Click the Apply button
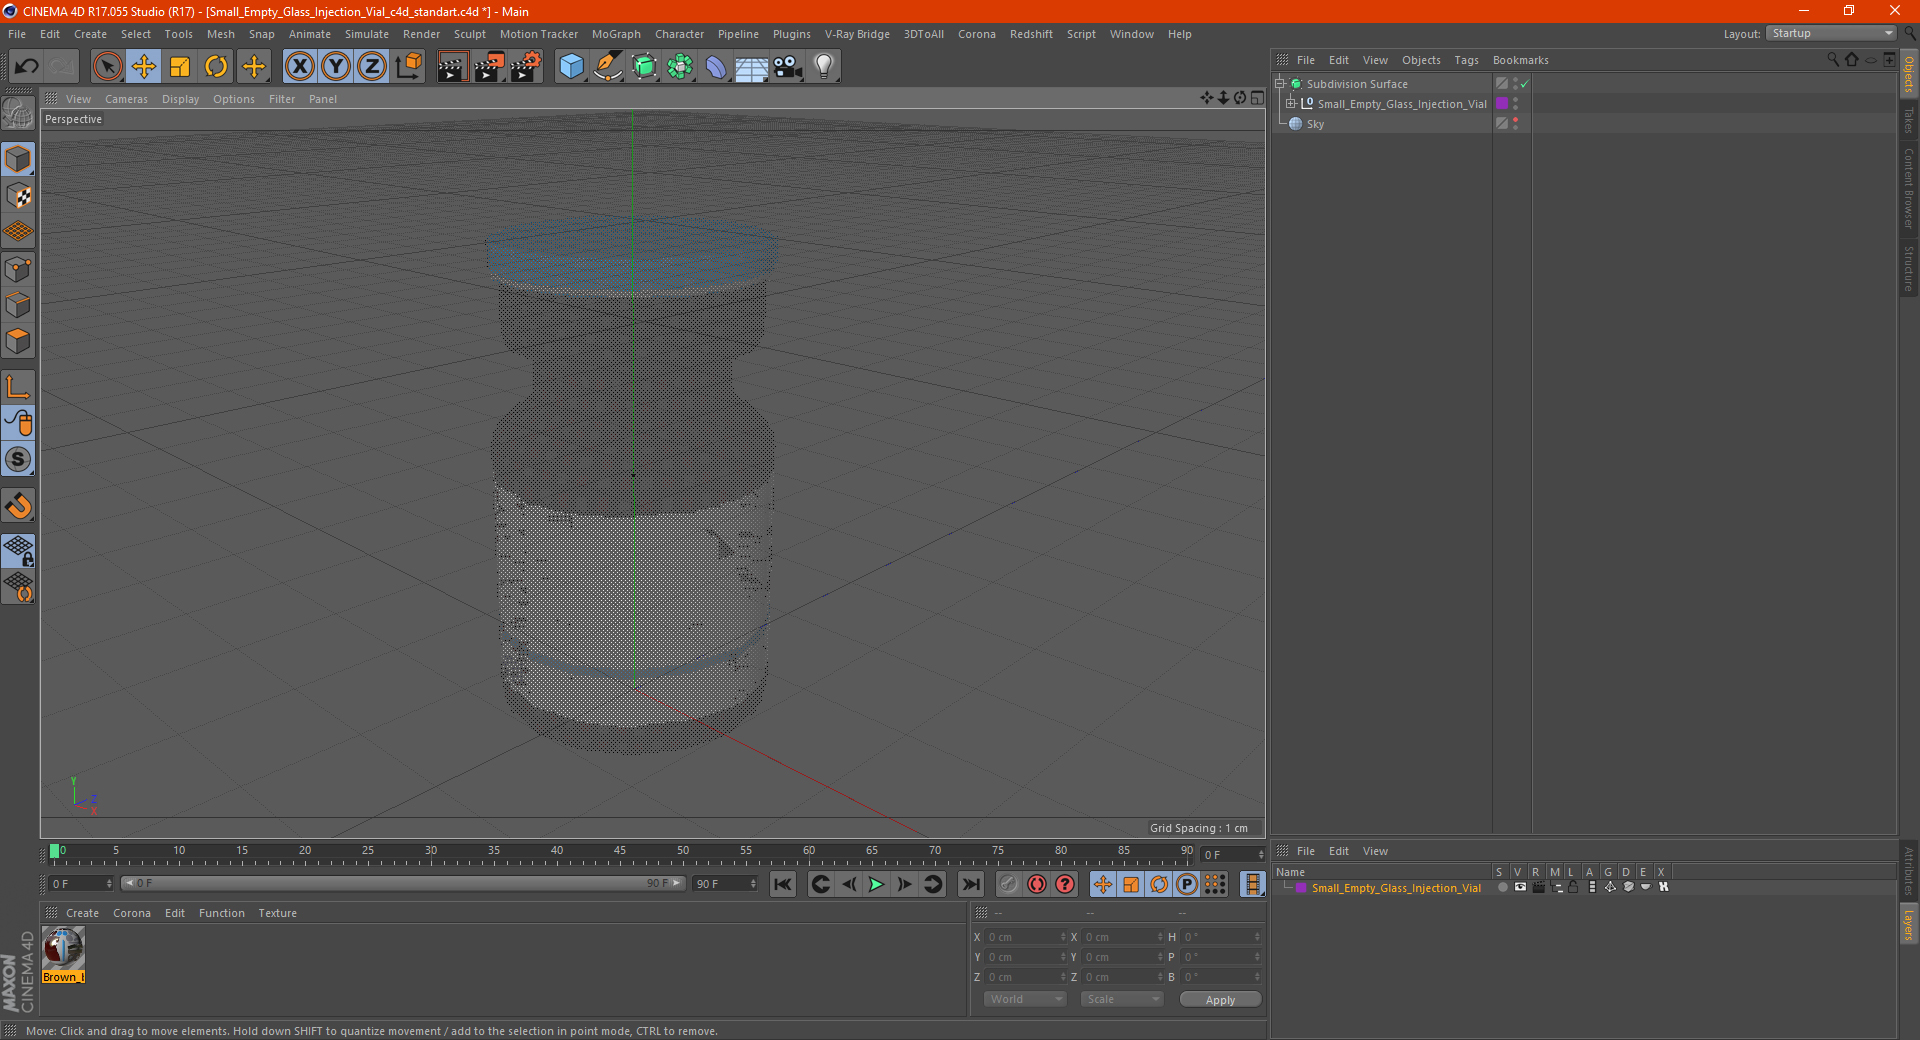Screen dimensions: 1920x1040 point(1220,1000)
